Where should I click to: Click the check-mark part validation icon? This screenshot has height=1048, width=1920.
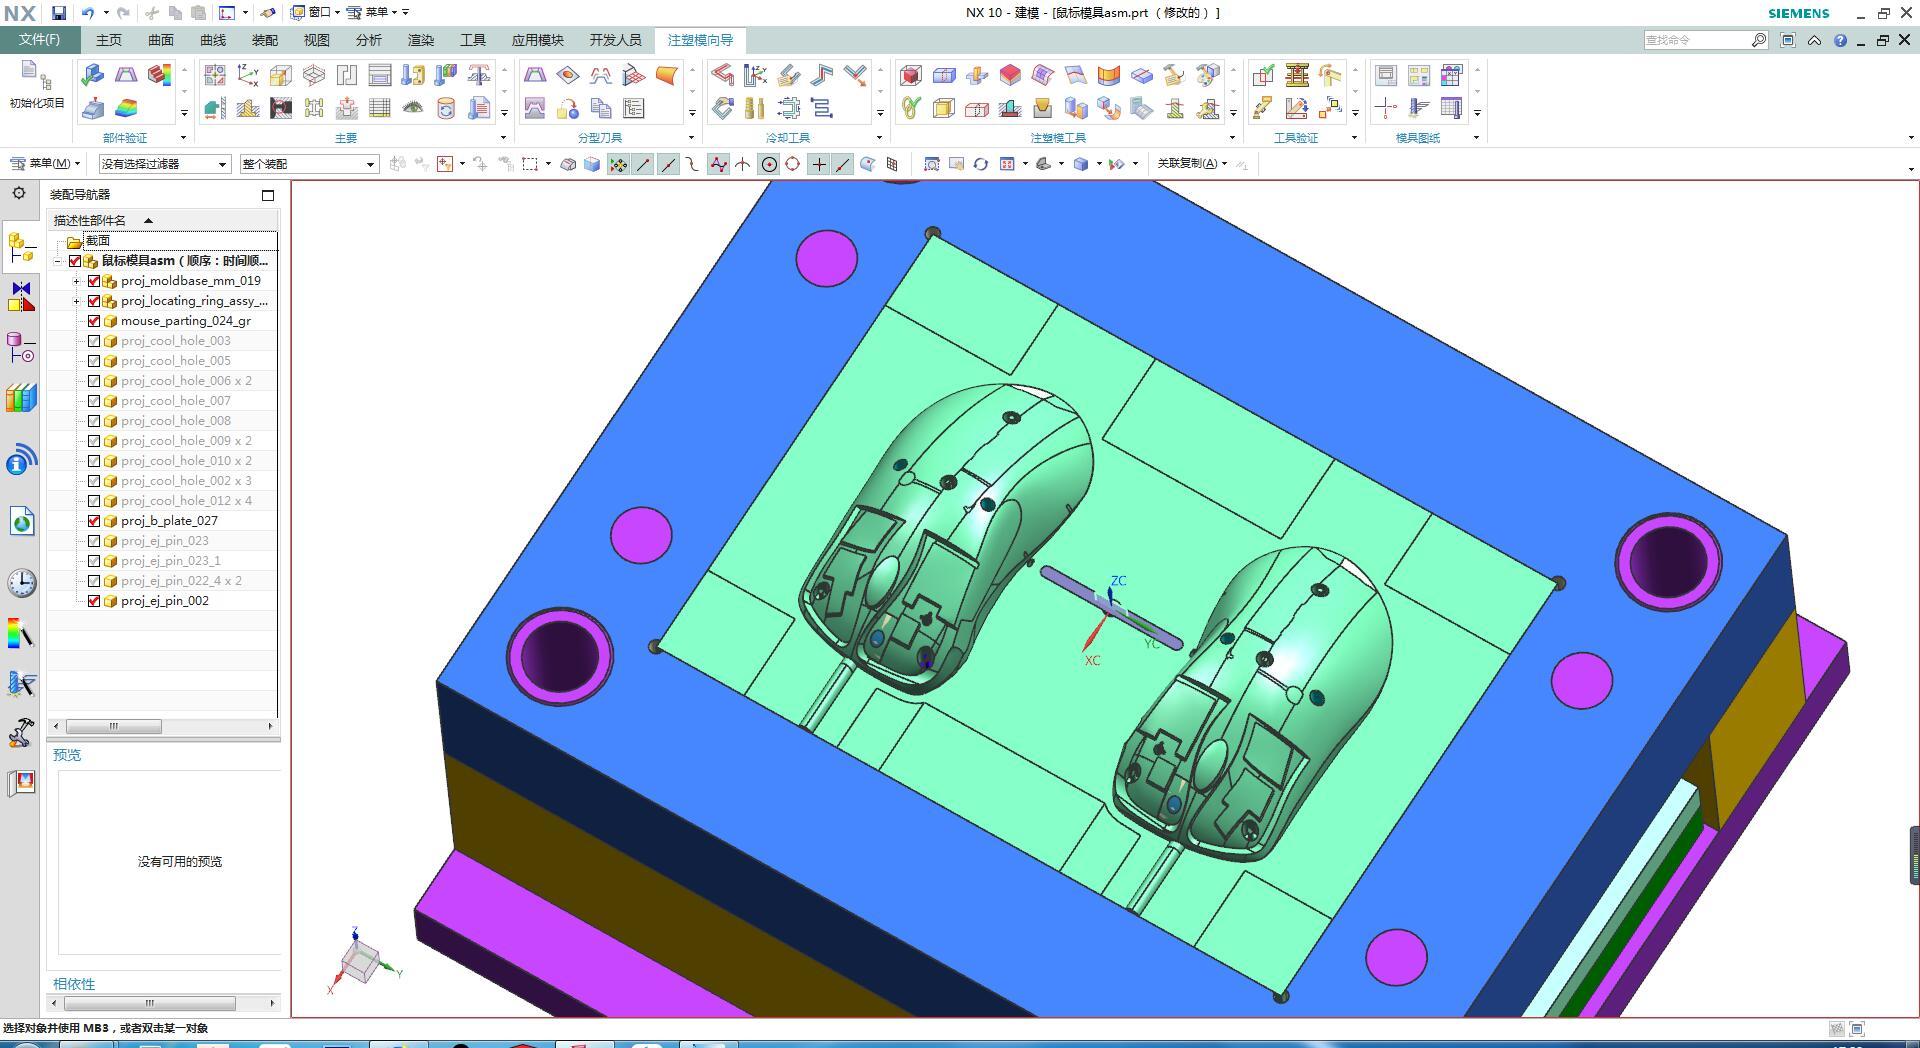tap(92, 75)
